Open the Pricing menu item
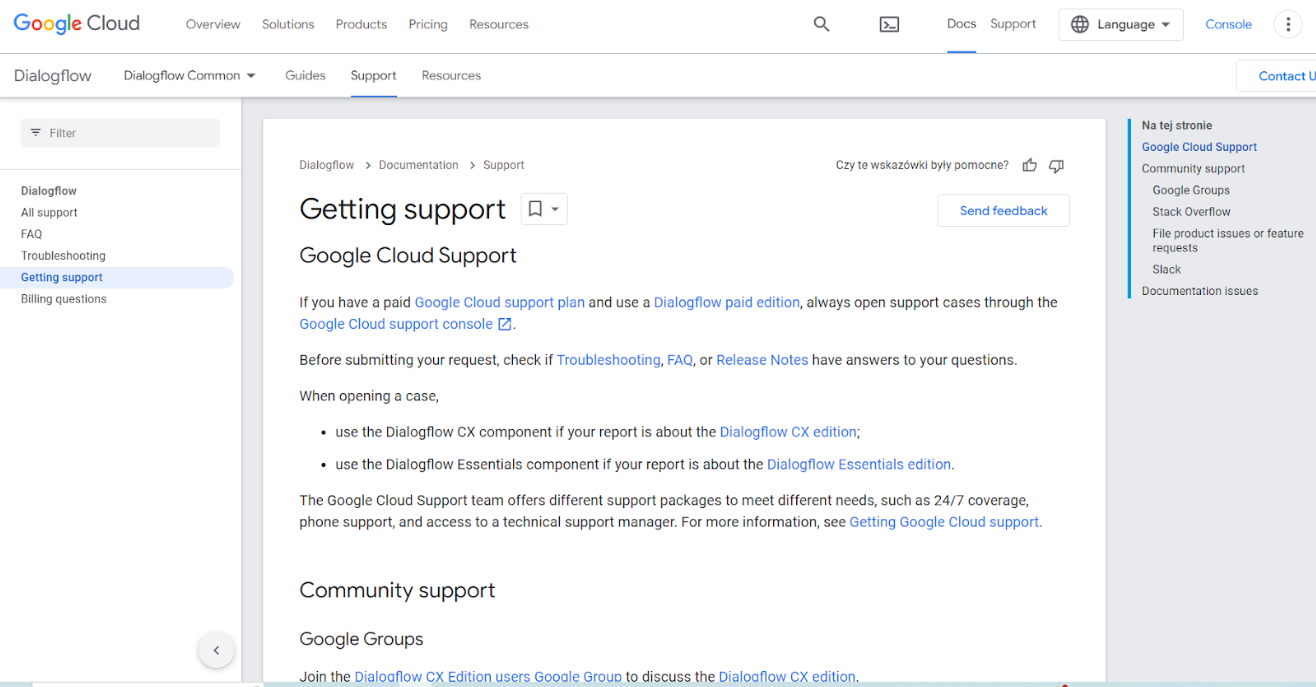The image size is (1316, 687). (428, 24)
